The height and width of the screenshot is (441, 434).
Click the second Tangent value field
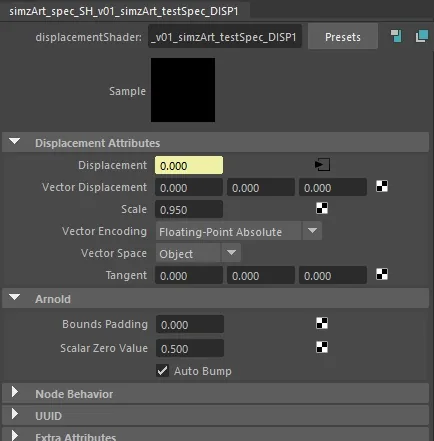coord(261,275)
